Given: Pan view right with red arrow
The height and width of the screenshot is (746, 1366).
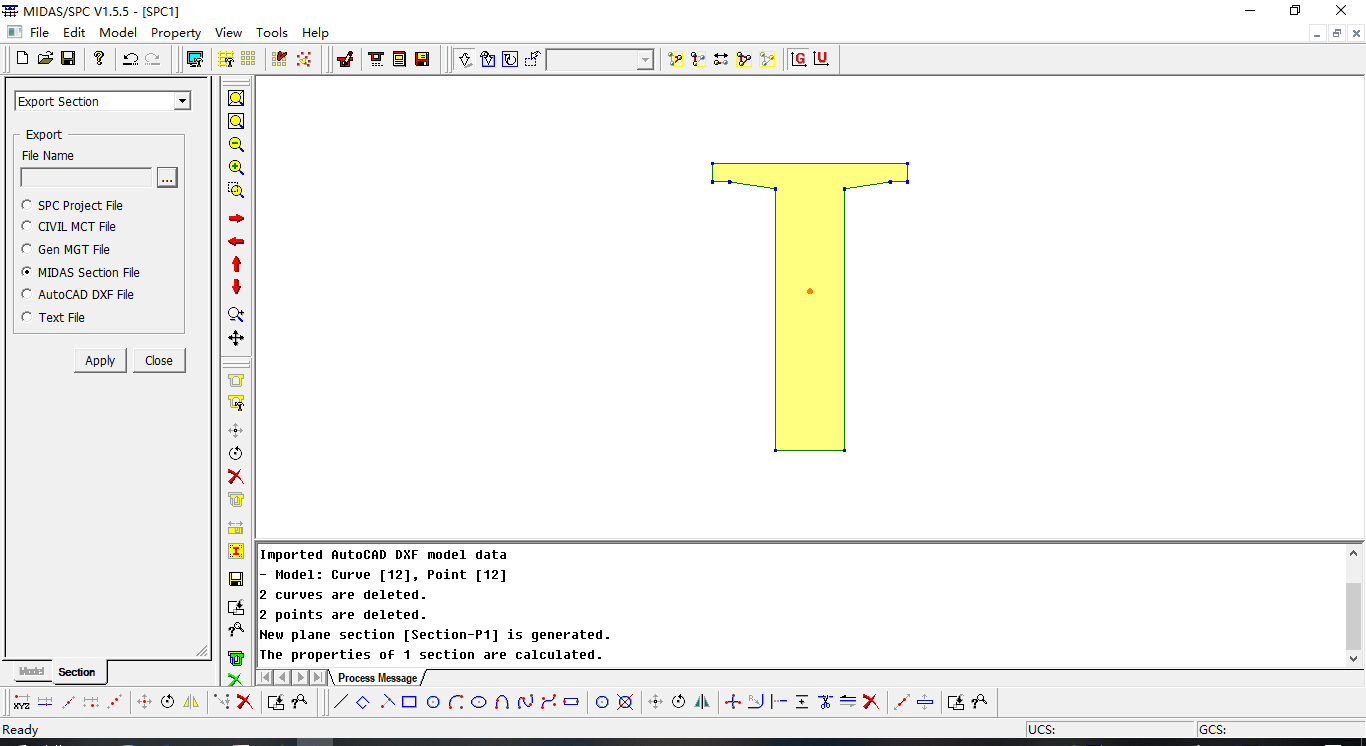Looking at the screenshot, I should pos(236,219).
